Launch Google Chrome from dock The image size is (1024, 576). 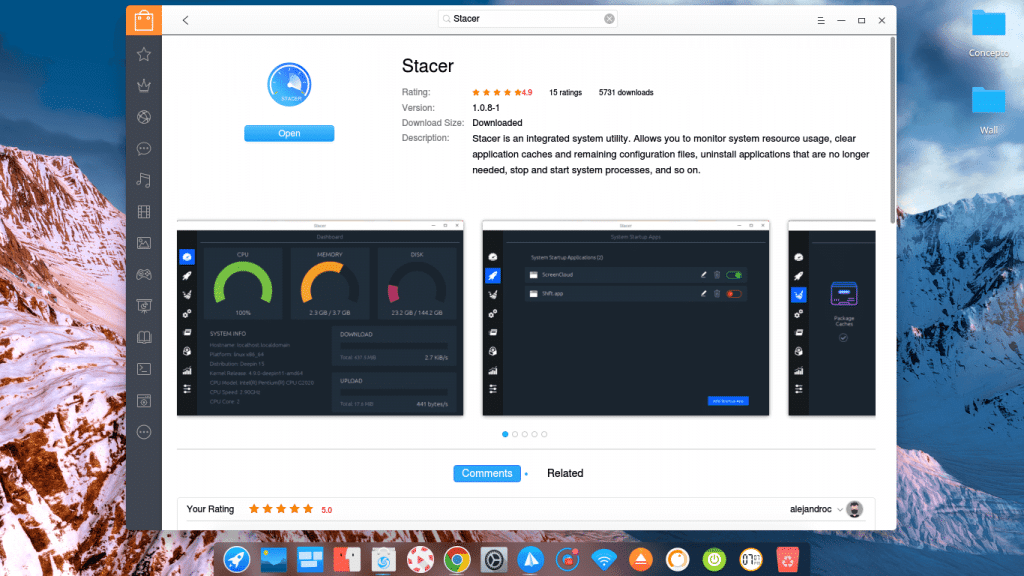click(x=457, y=560)
